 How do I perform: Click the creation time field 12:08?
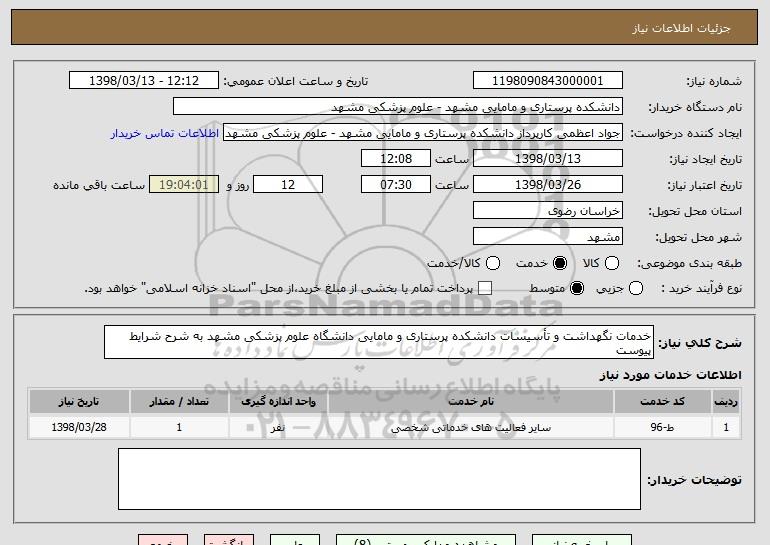coord(396,159)
